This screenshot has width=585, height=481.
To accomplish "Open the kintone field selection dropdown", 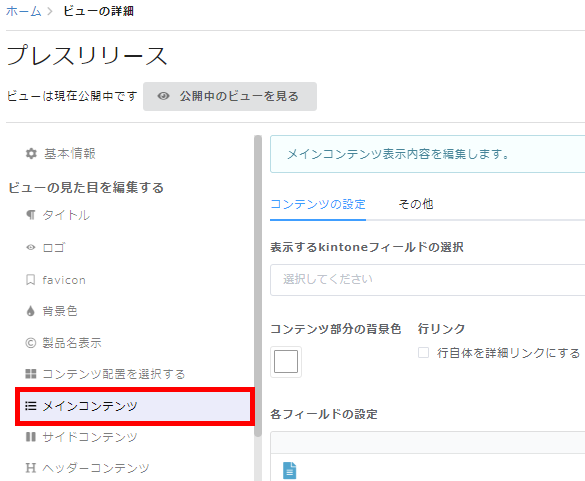I will (x=428, y=279).
